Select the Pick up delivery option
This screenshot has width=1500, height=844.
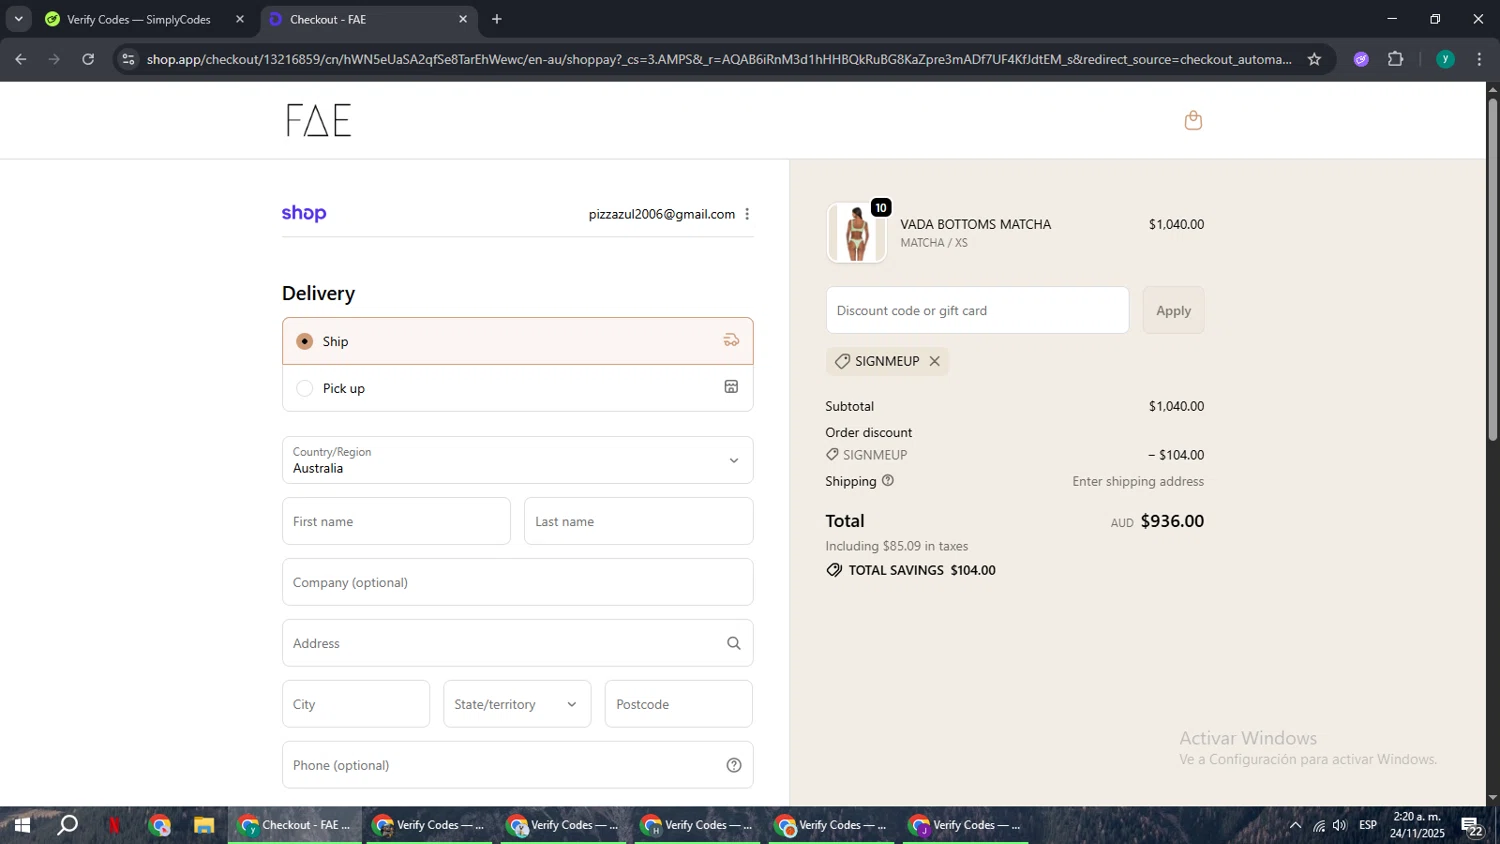[x=517, y=388]
